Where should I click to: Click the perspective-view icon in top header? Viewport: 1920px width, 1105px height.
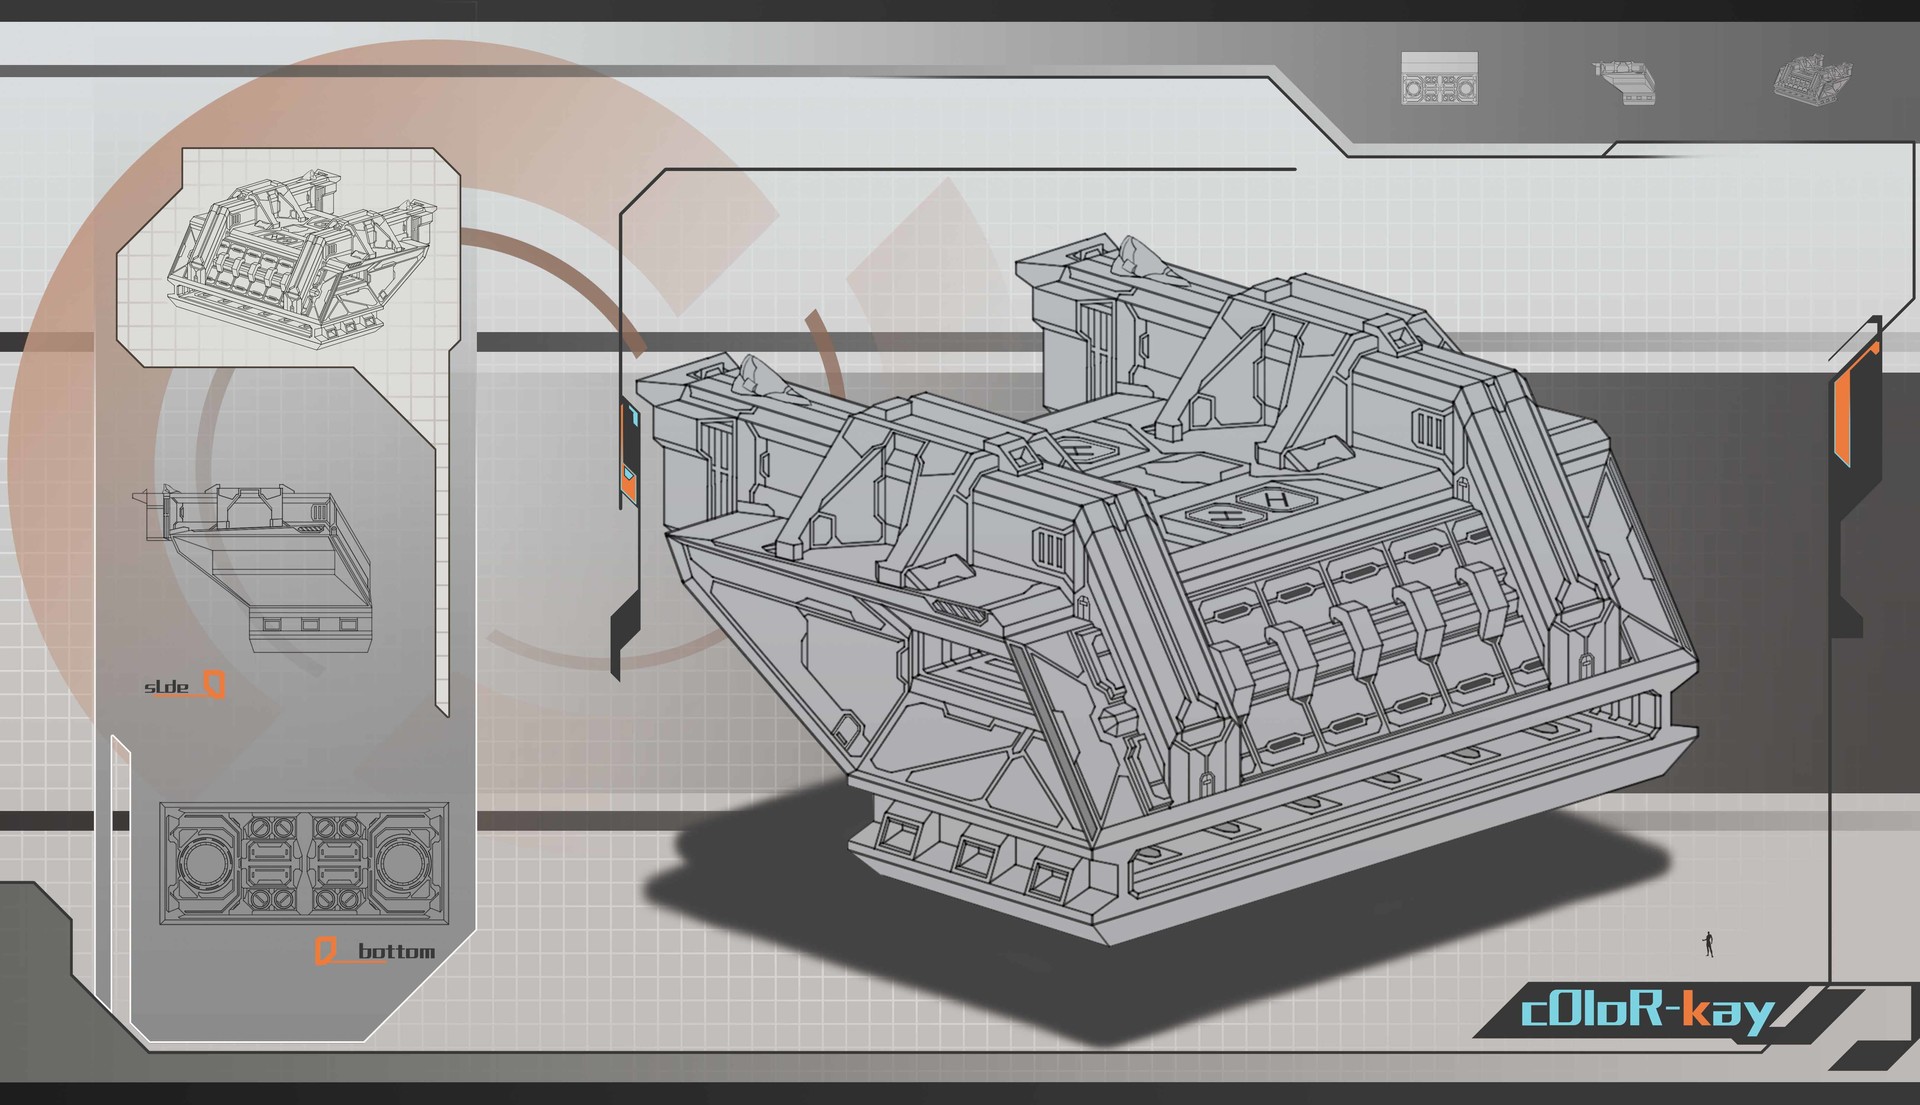point(1813,79)
